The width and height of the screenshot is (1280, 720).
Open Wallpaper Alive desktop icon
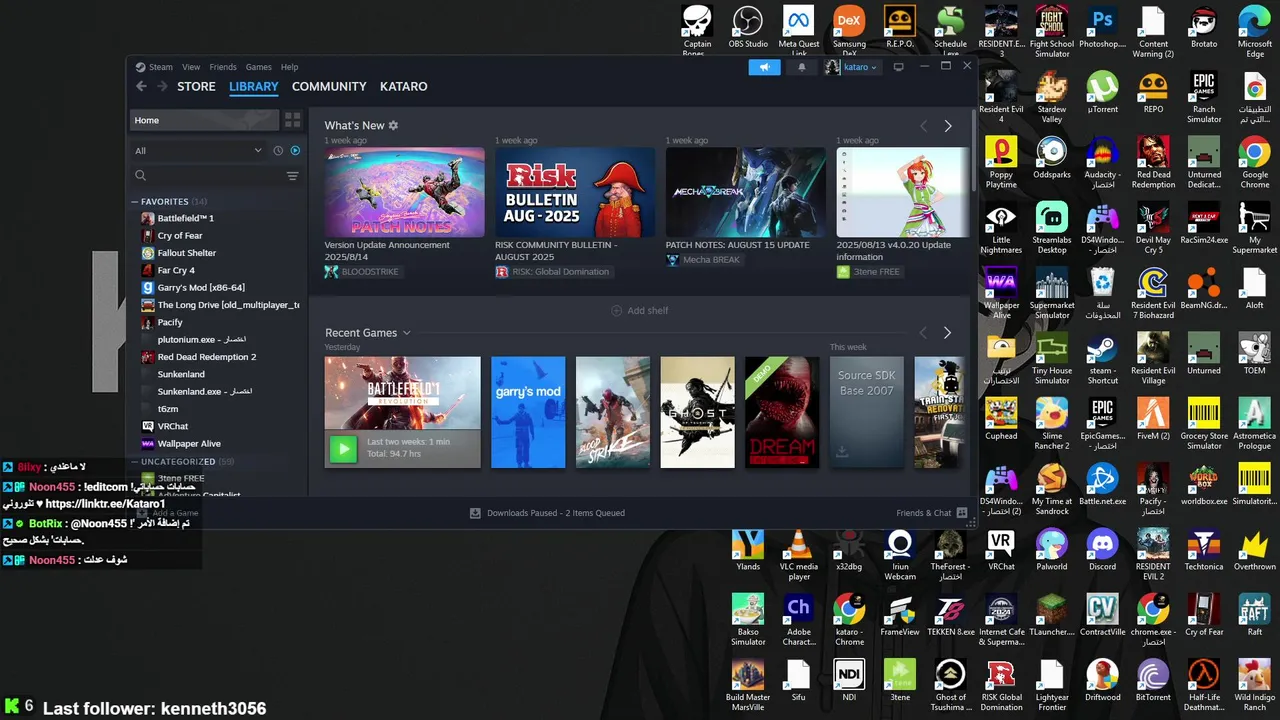click(x=1001, y=293)
